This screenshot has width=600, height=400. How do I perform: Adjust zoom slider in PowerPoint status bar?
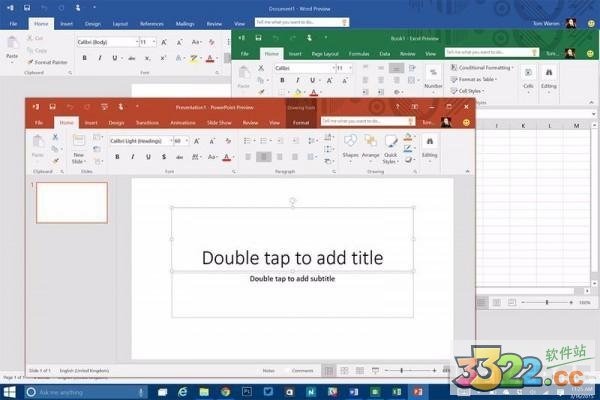point(401,371)
